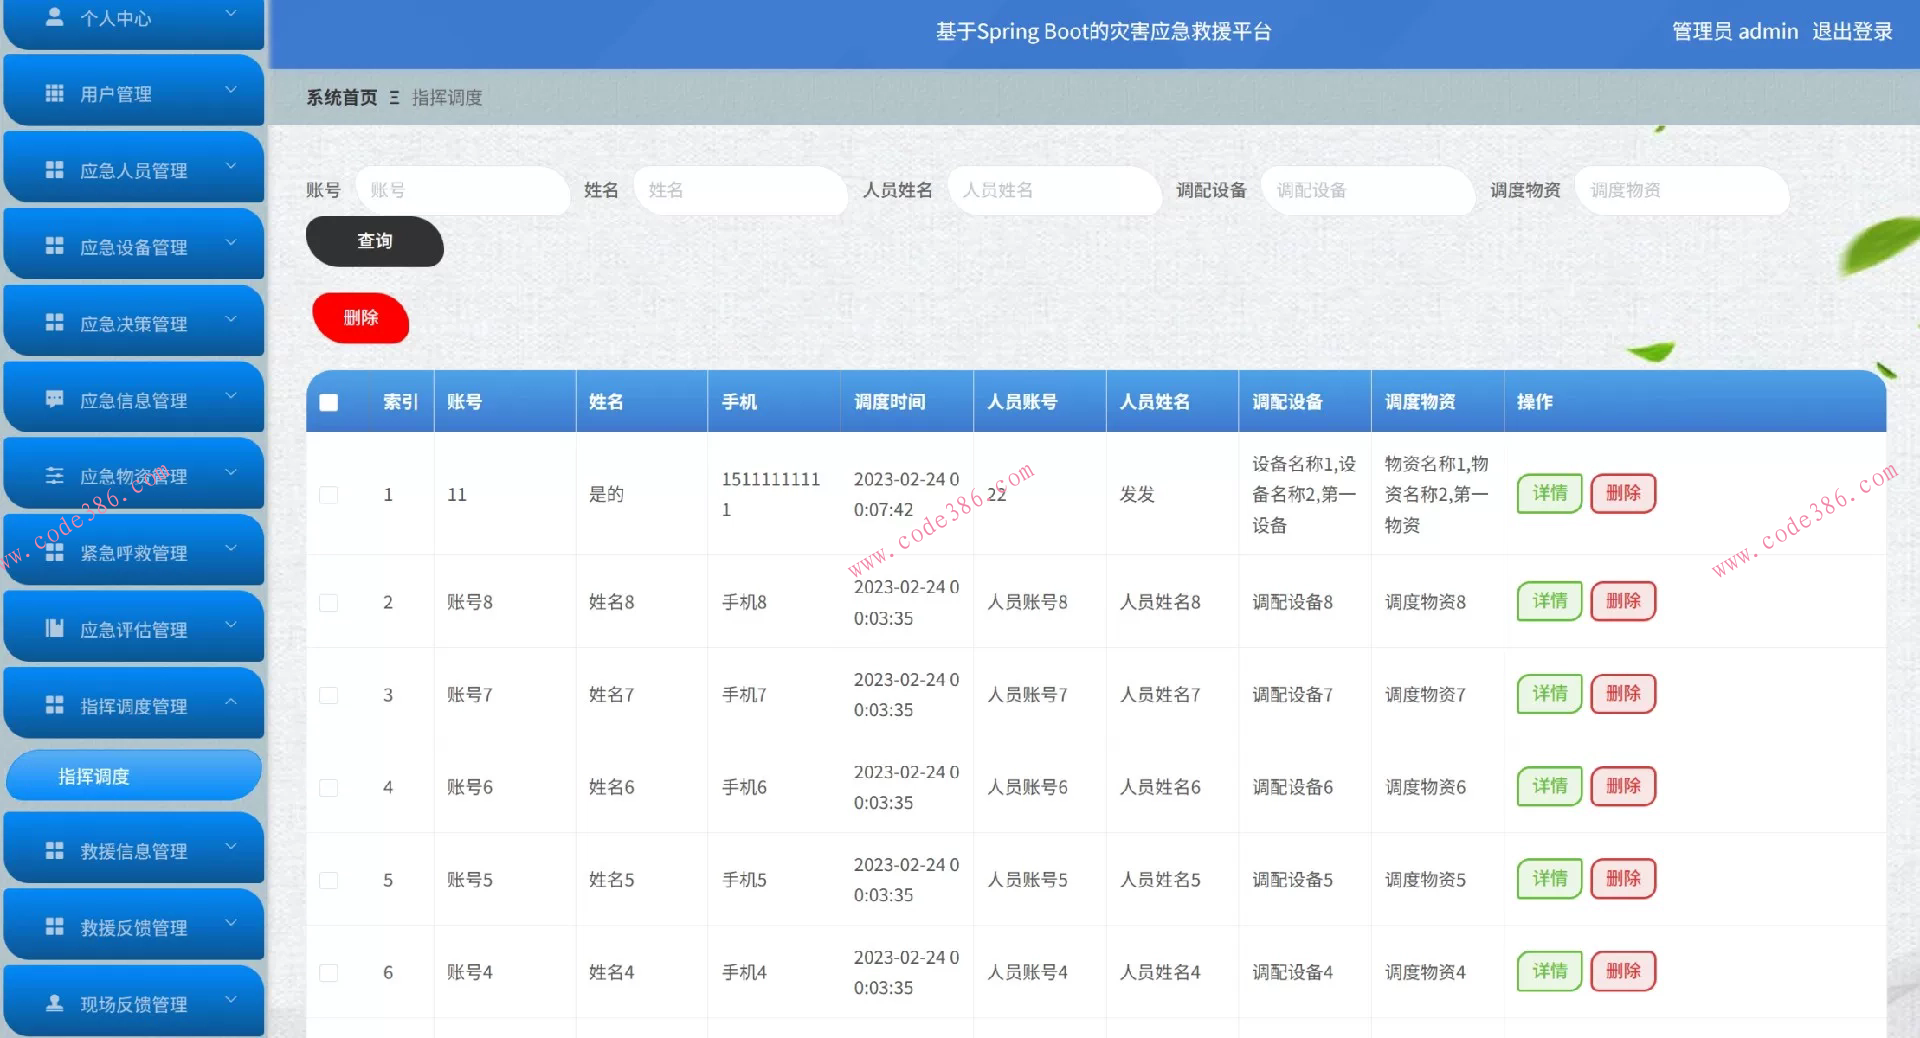Click the 应急物资管理 sliders icon

[x=55, y=475]
